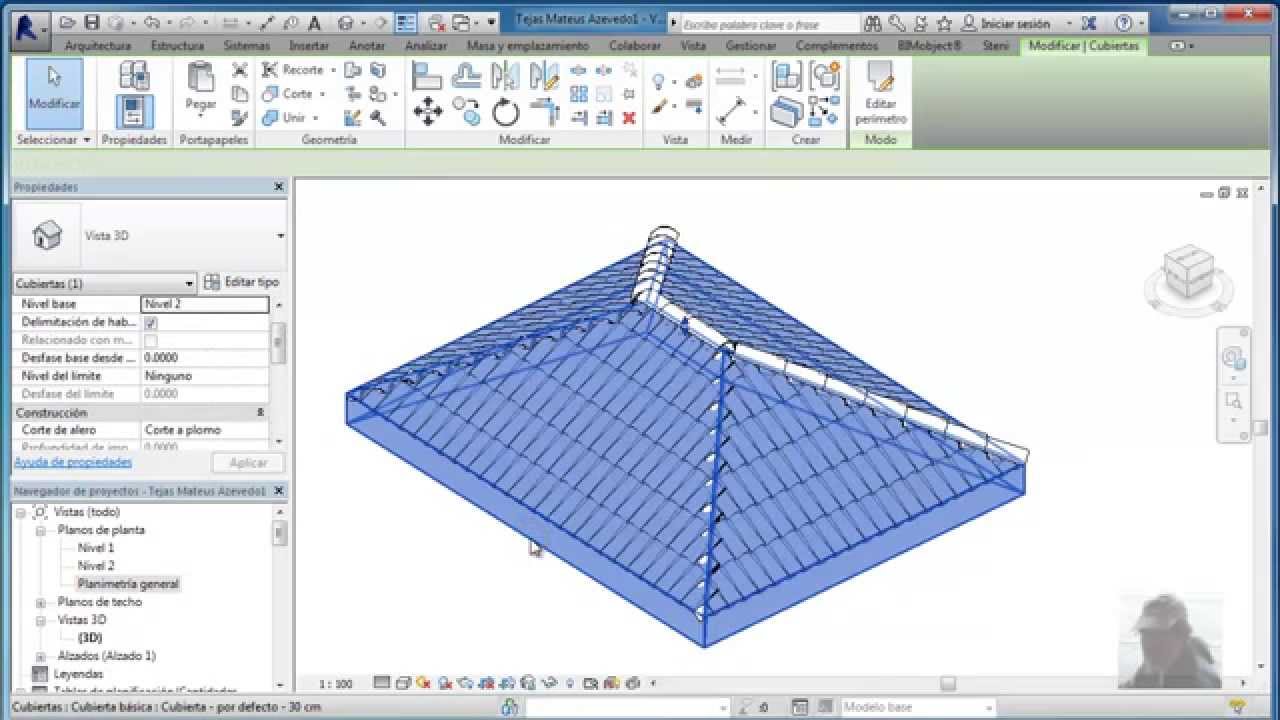Select Planimetría general view
The width and height of the screenshot is (1280, 720).
128,584
